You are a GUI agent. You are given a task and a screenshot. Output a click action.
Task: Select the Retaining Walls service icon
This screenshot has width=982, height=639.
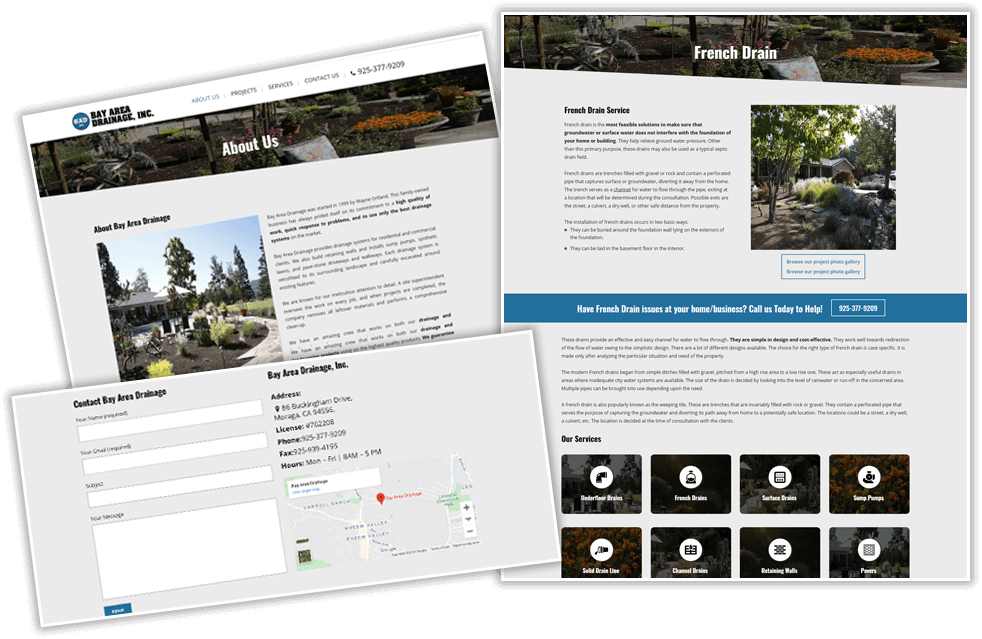pyautogui.click(x=779, y=550)
